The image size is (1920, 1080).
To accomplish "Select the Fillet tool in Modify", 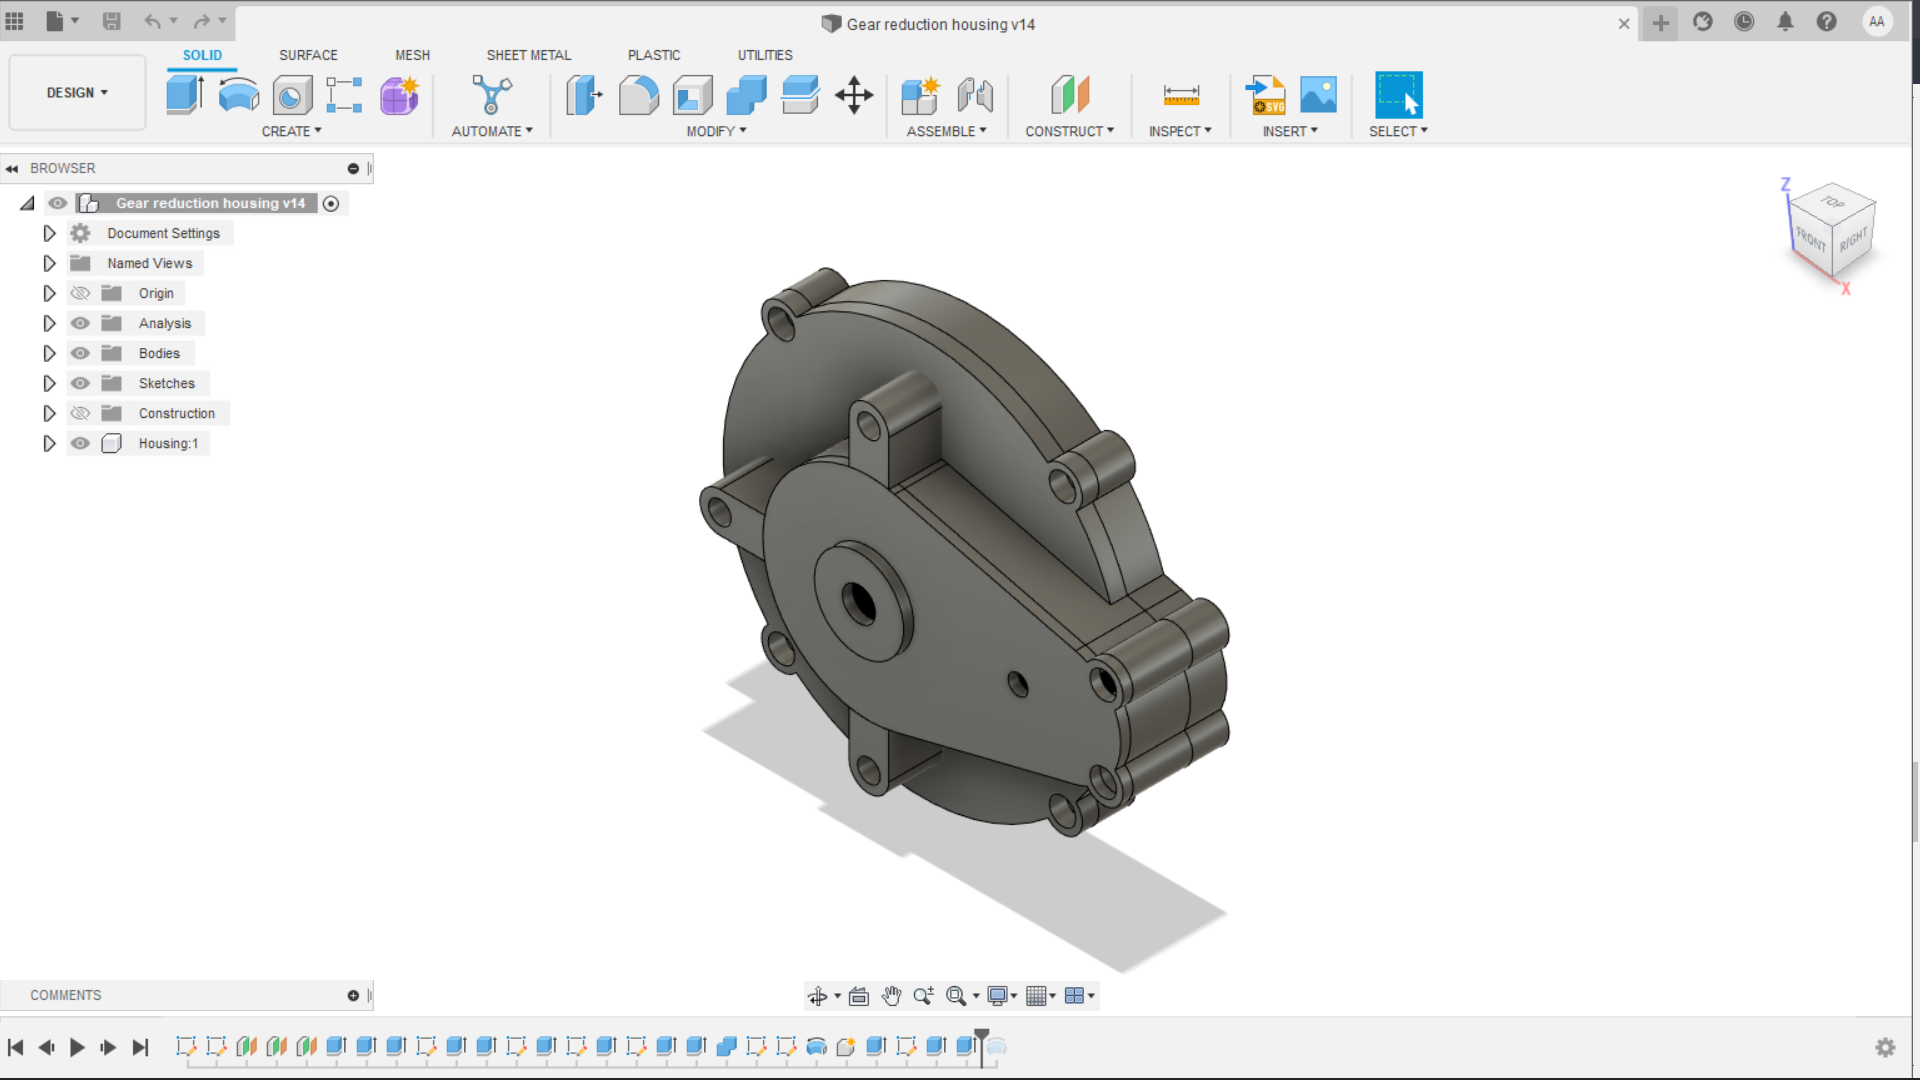I will pos(638,95).
